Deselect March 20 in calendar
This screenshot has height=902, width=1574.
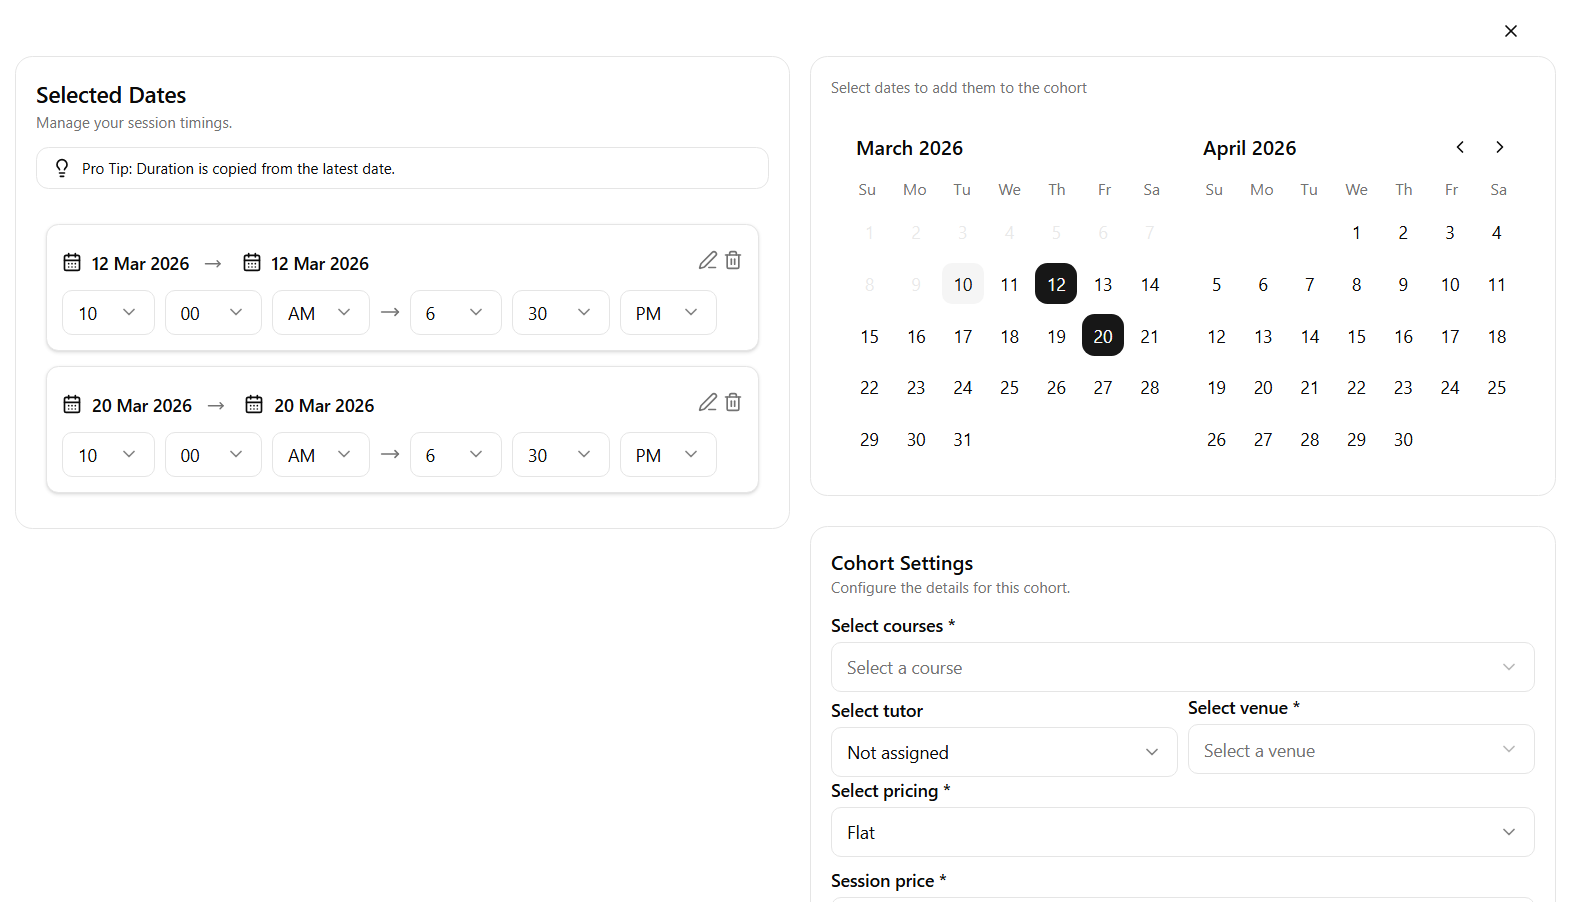[1102, 336]
